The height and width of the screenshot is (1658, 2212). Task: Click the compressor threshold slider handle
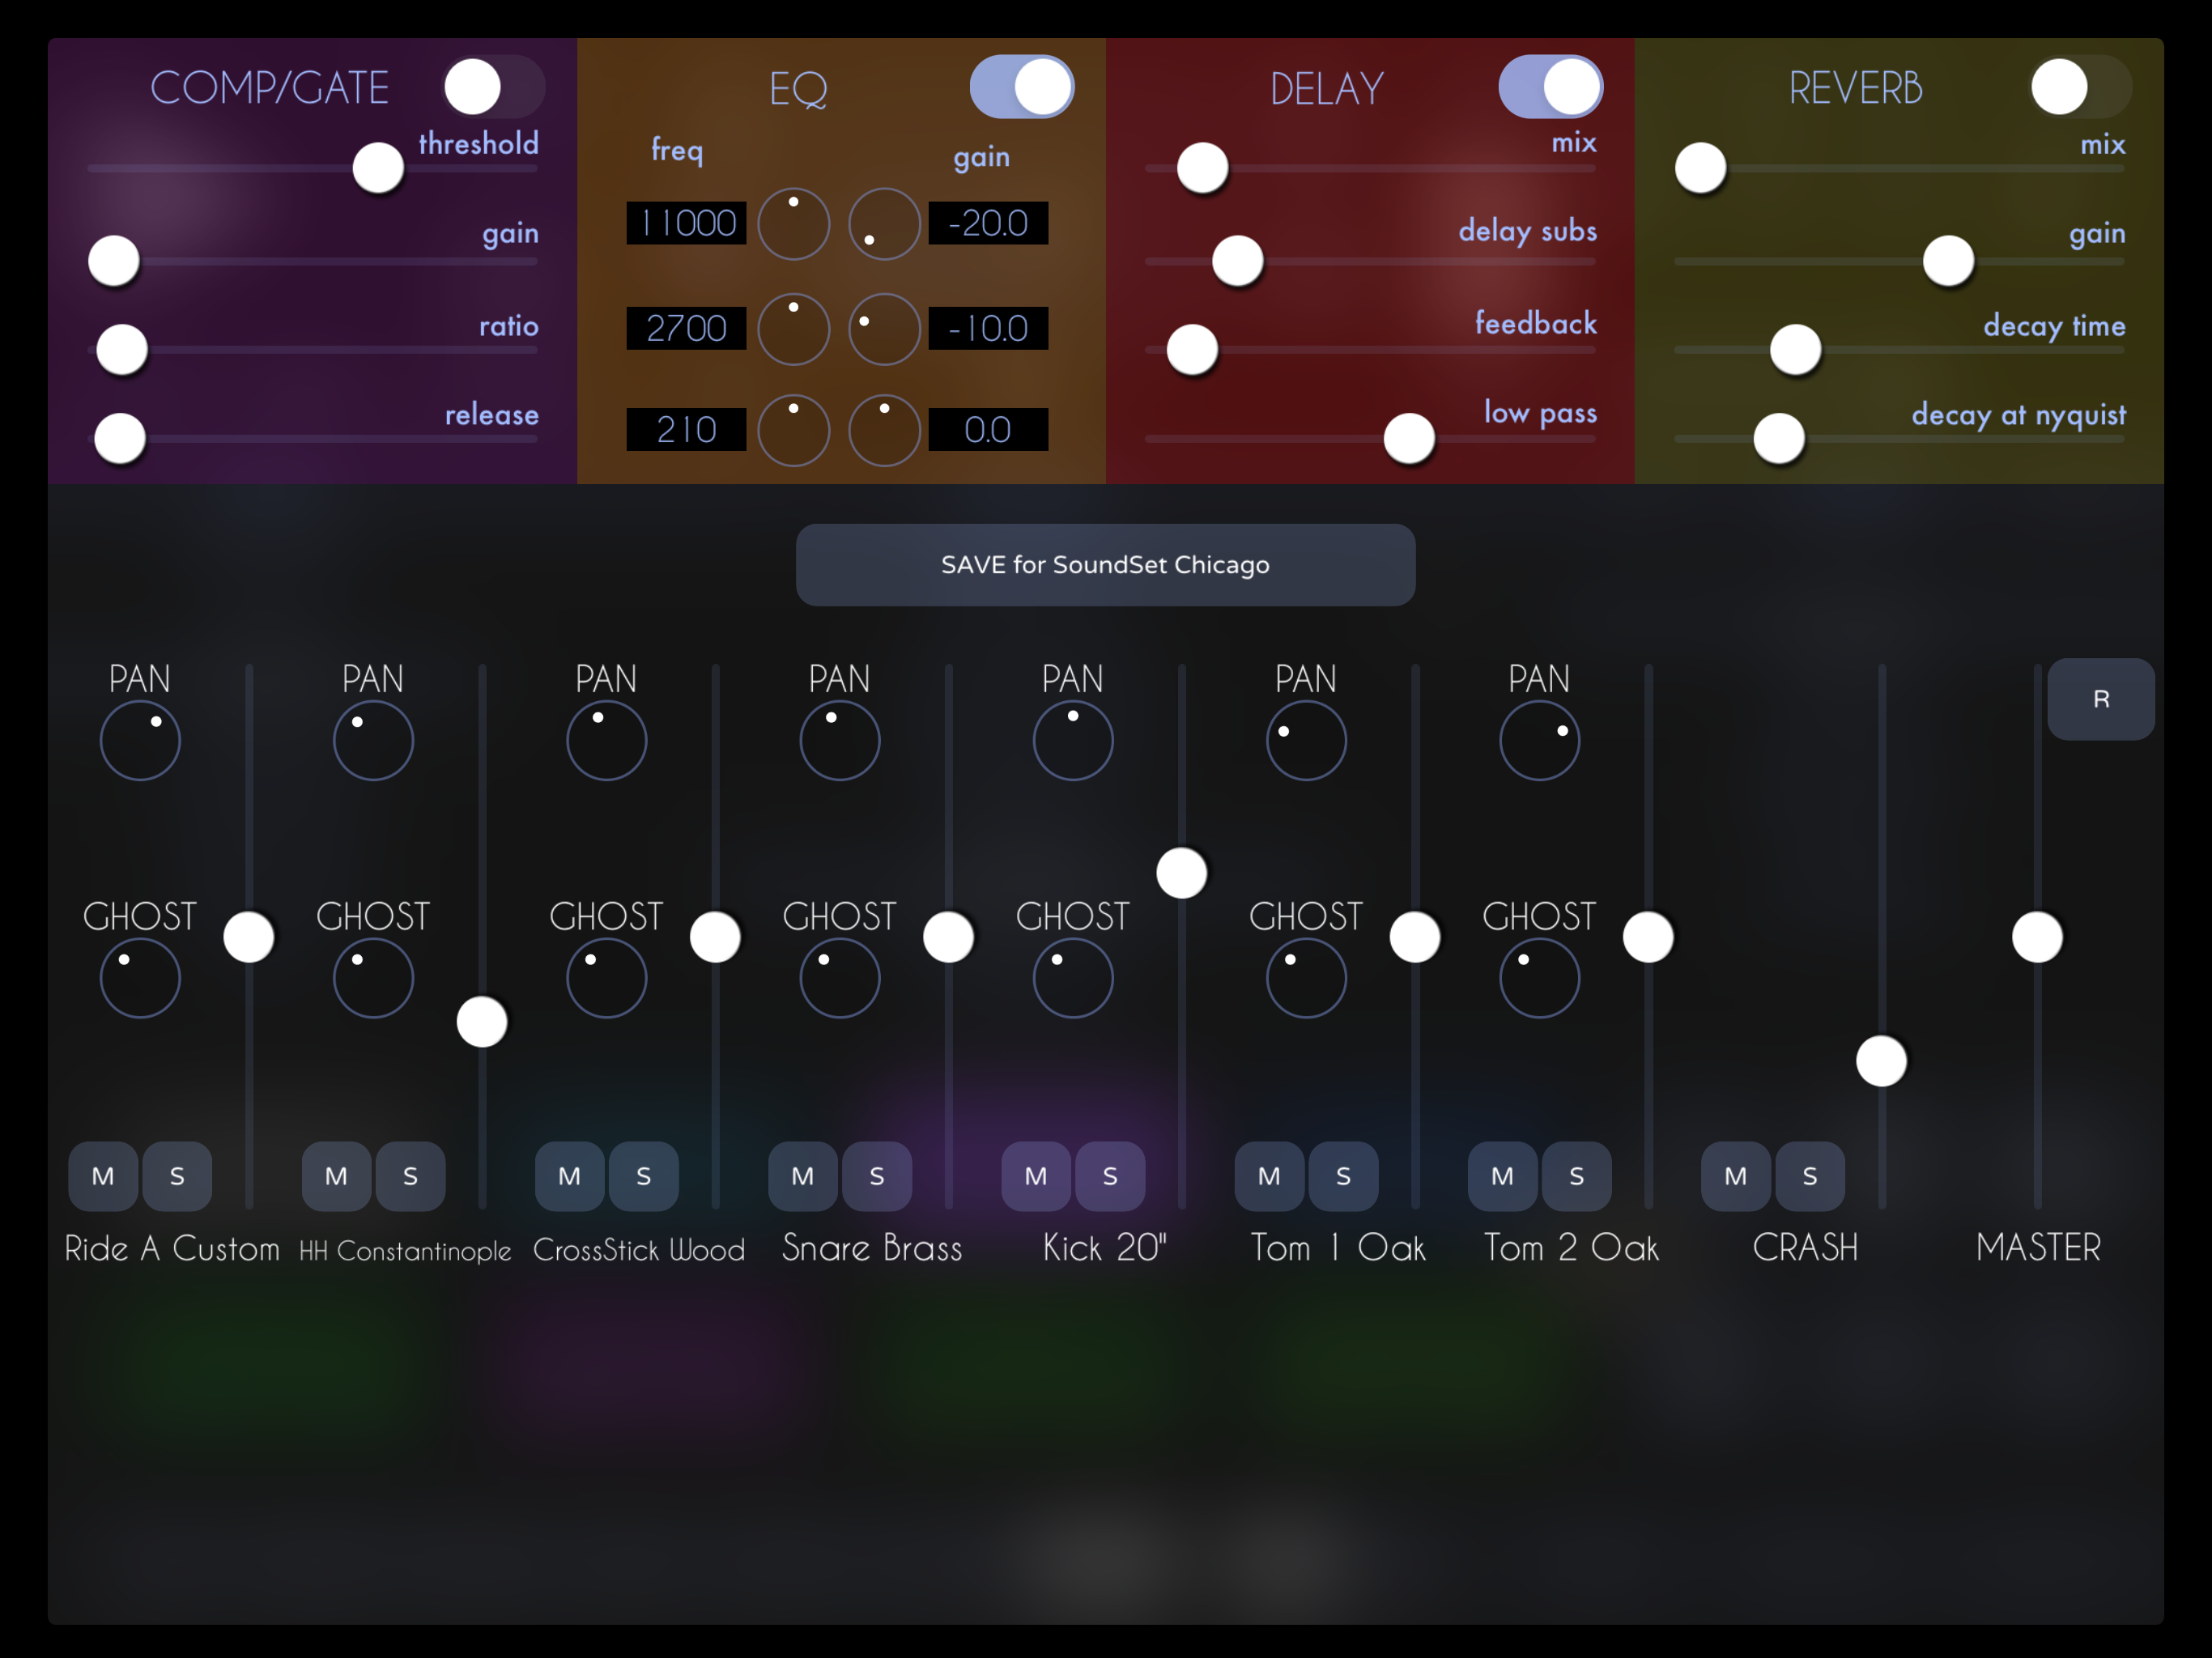point(378,168)
